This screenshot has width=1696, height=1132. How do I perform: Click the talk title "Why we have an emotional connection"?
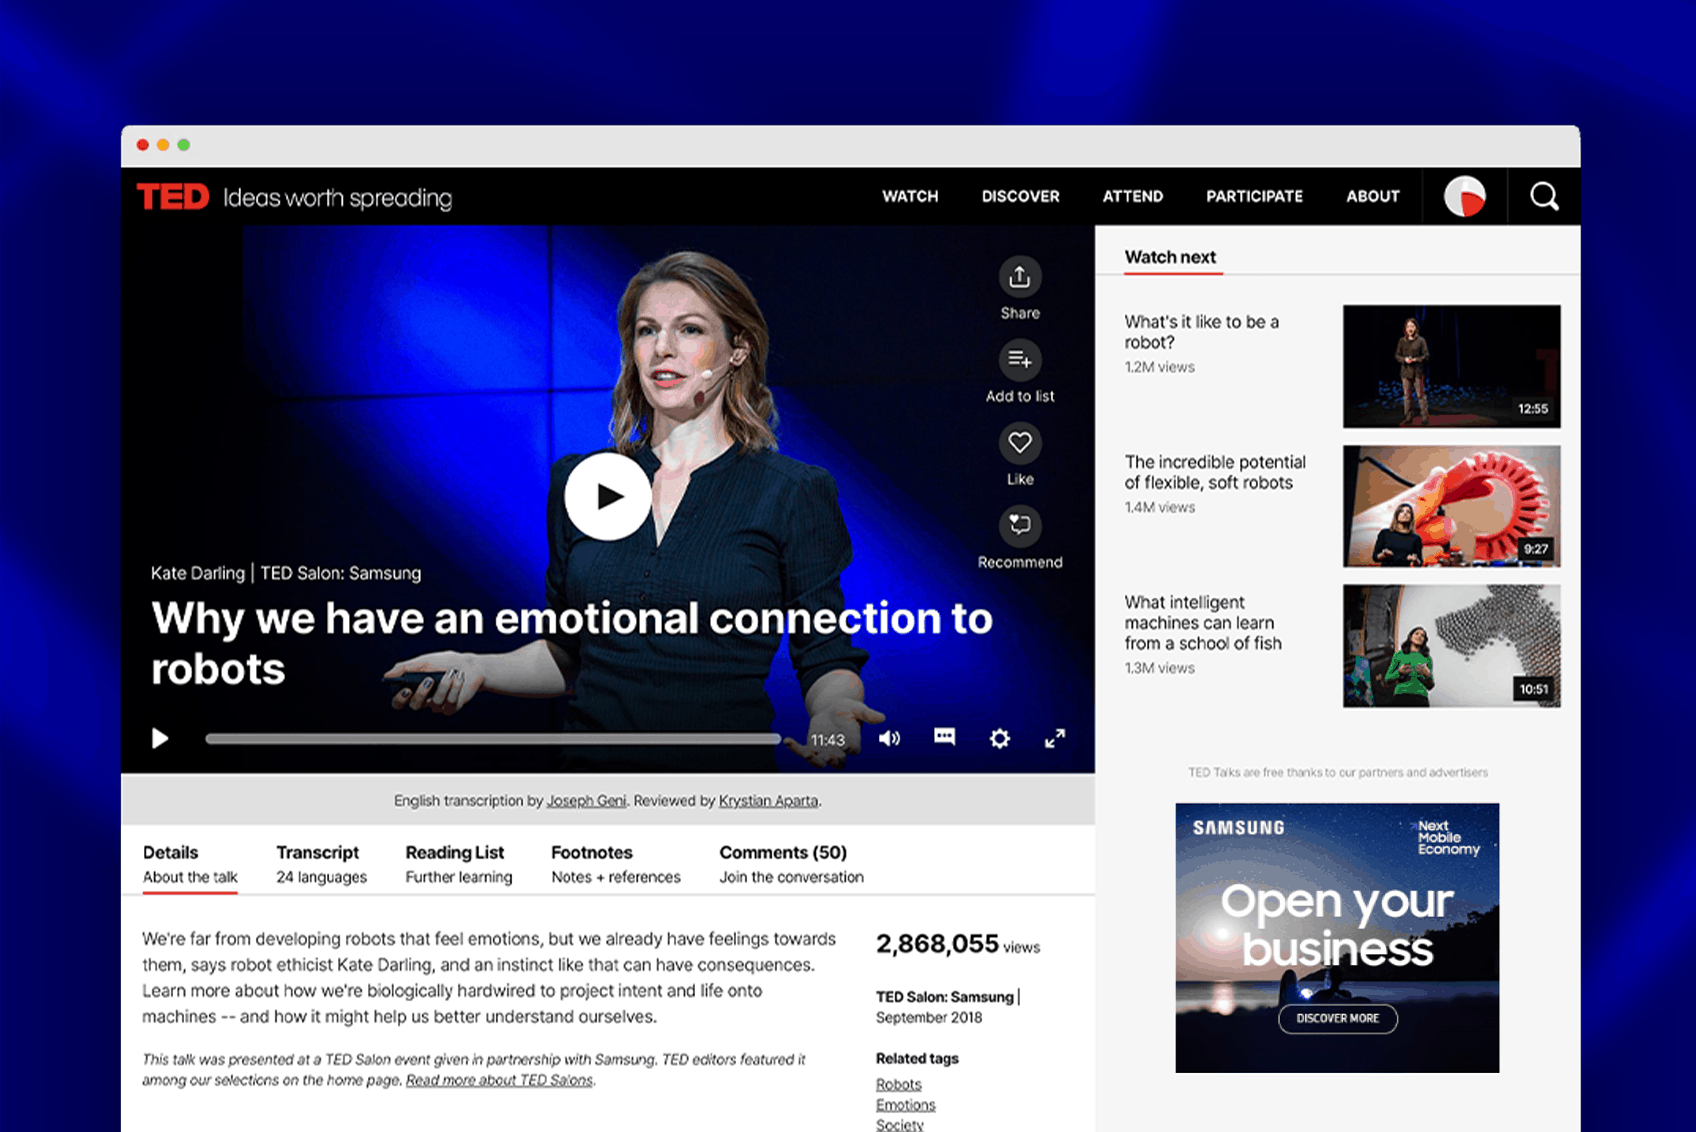pos(571,643)
